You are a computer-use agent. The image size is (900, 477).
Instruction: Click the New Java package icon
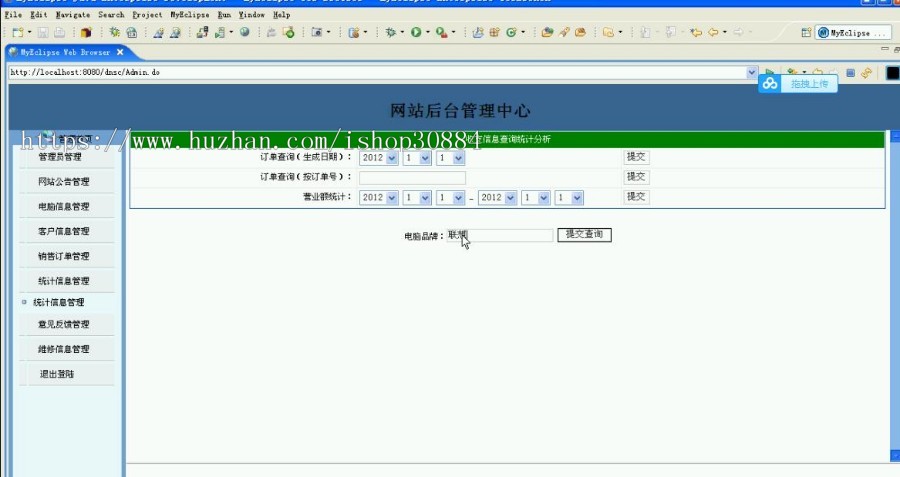494,33
